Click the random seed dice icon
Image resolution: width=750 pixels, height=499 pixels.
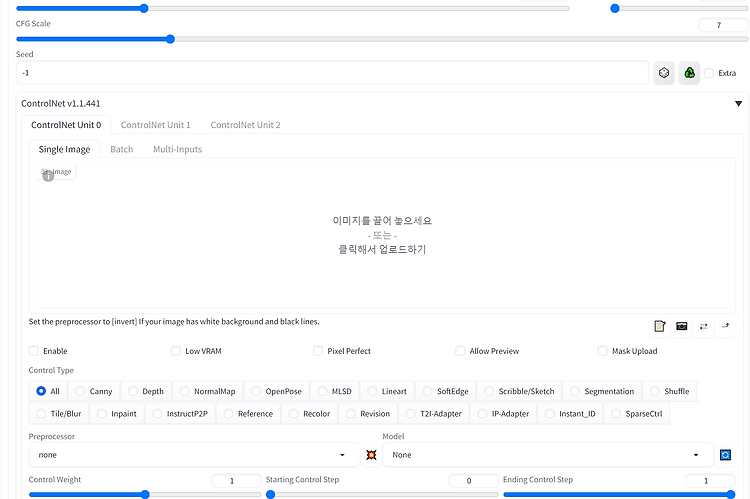[664, 73]
